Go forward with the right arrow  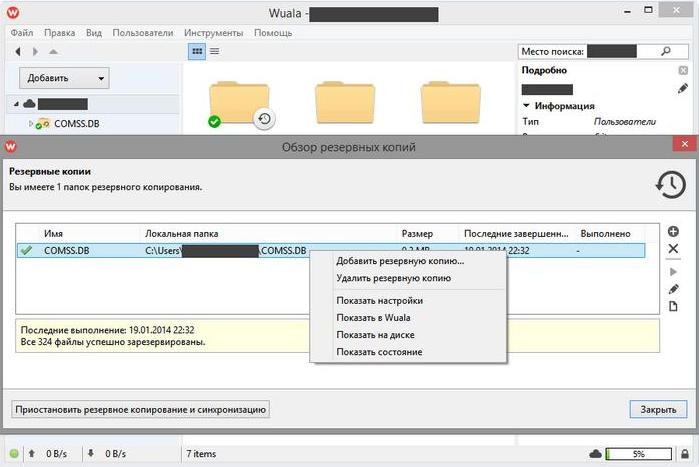point(35,52)
